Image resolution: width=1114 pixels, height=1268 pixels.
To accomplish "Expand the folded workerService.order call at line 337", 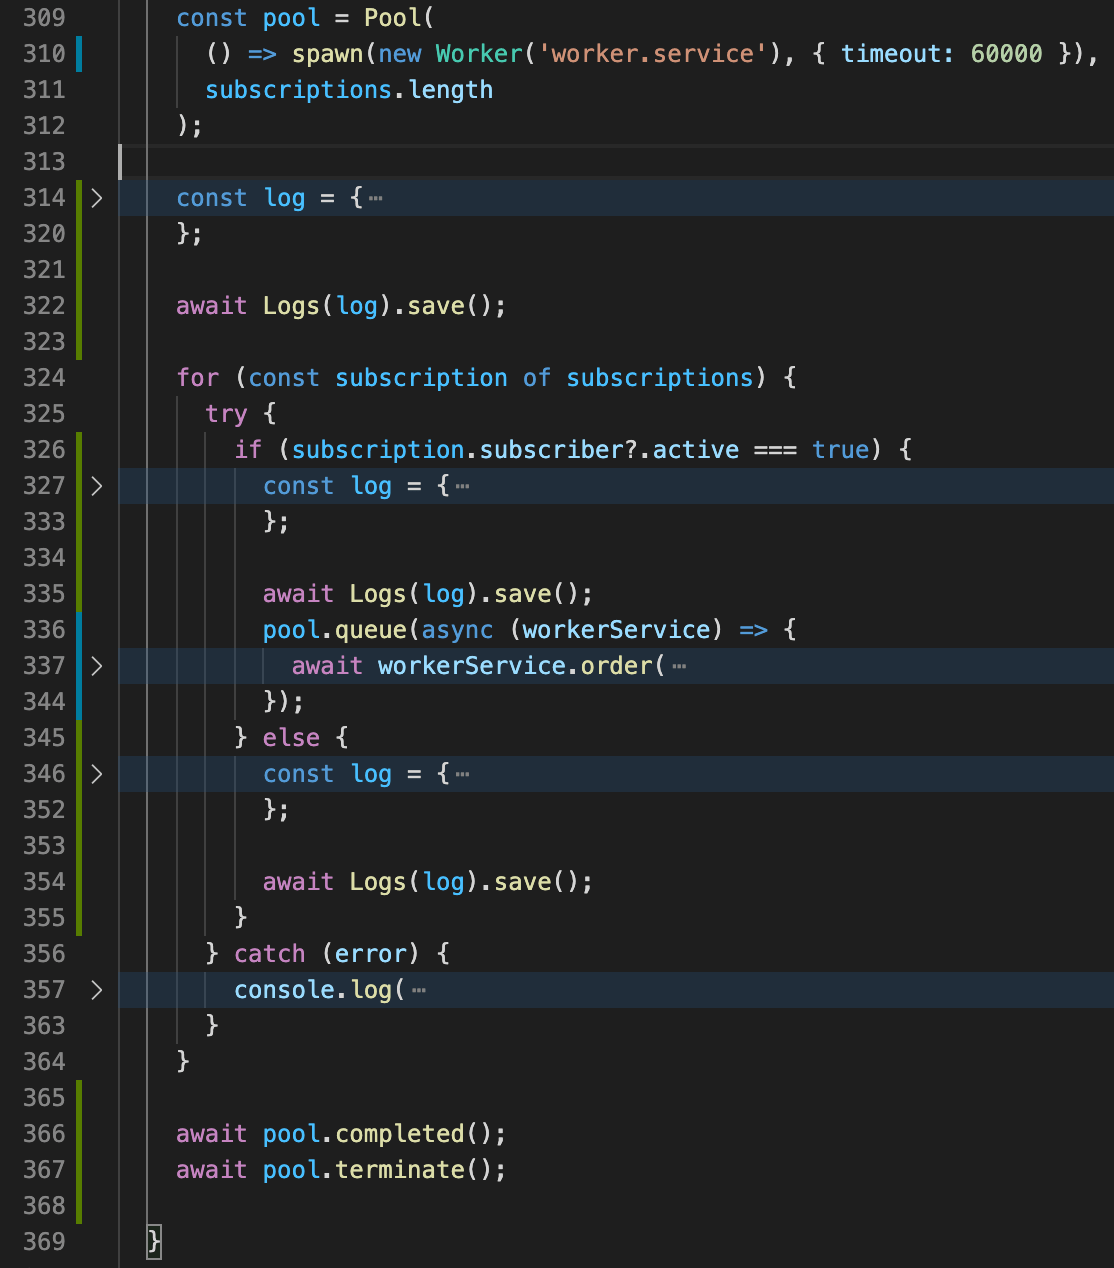I will point(96,666).
